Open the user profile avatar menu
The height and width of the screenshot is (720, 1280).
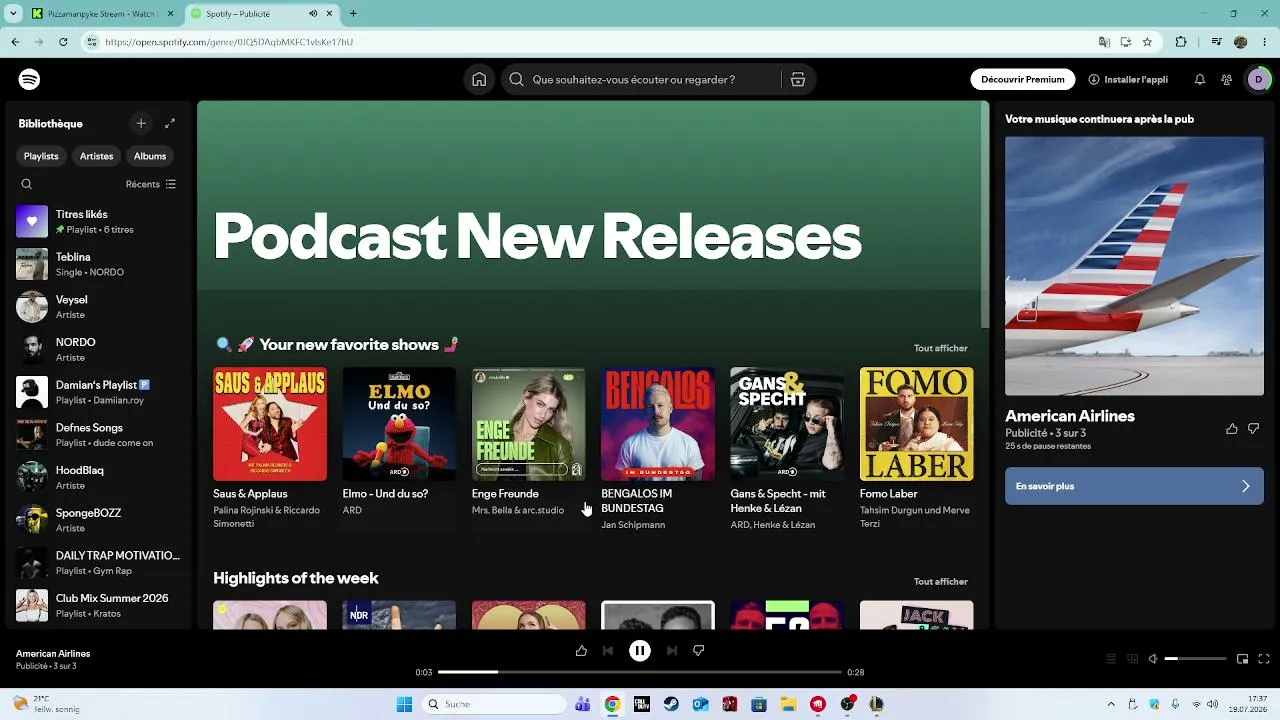(1258, 80)
